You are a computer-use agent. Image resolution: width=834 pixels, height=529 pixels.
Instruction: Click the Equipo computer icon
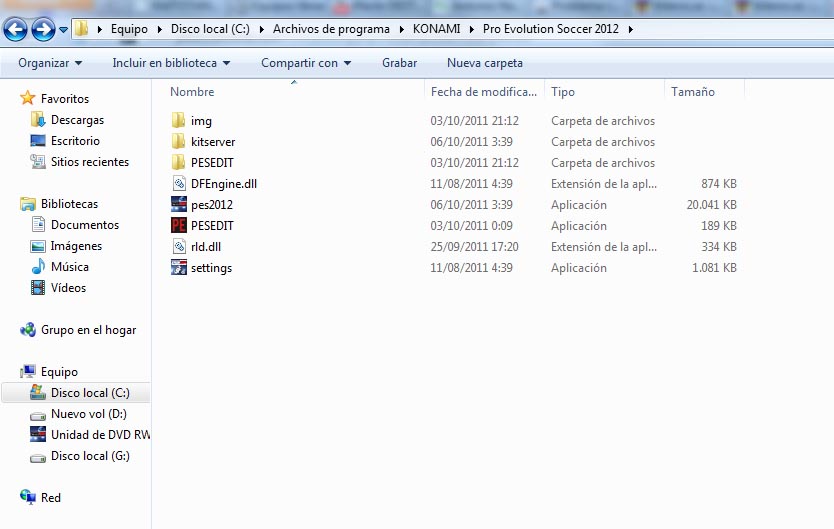[28, 371]
